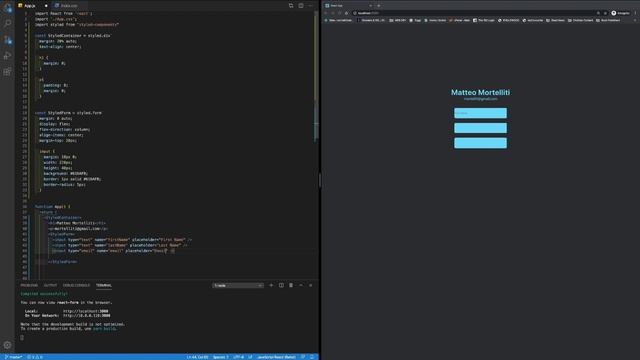
Task: Switch to the App.js editor tab
Action: (x=33, y=6)
